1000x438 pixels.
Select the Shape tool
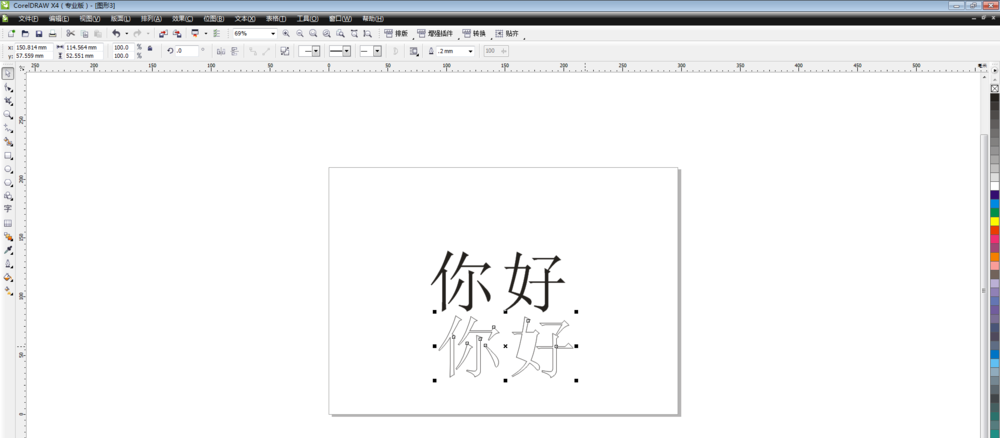pos(8,87)
